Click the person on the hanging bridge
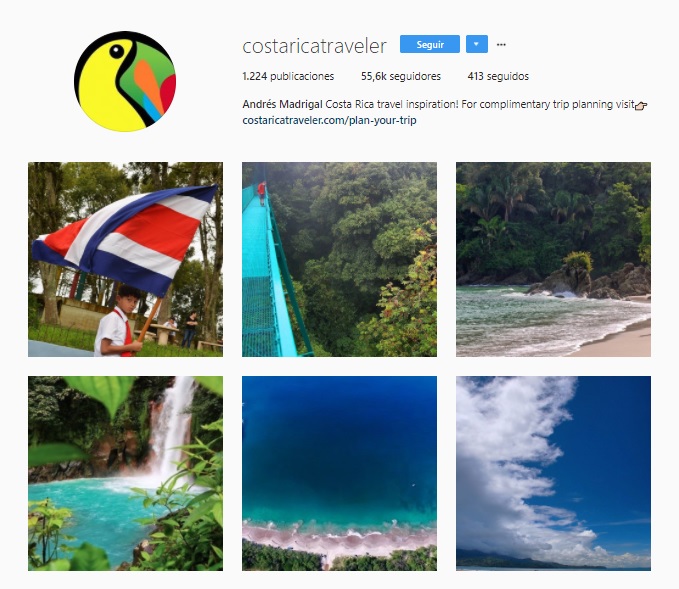 262,193
